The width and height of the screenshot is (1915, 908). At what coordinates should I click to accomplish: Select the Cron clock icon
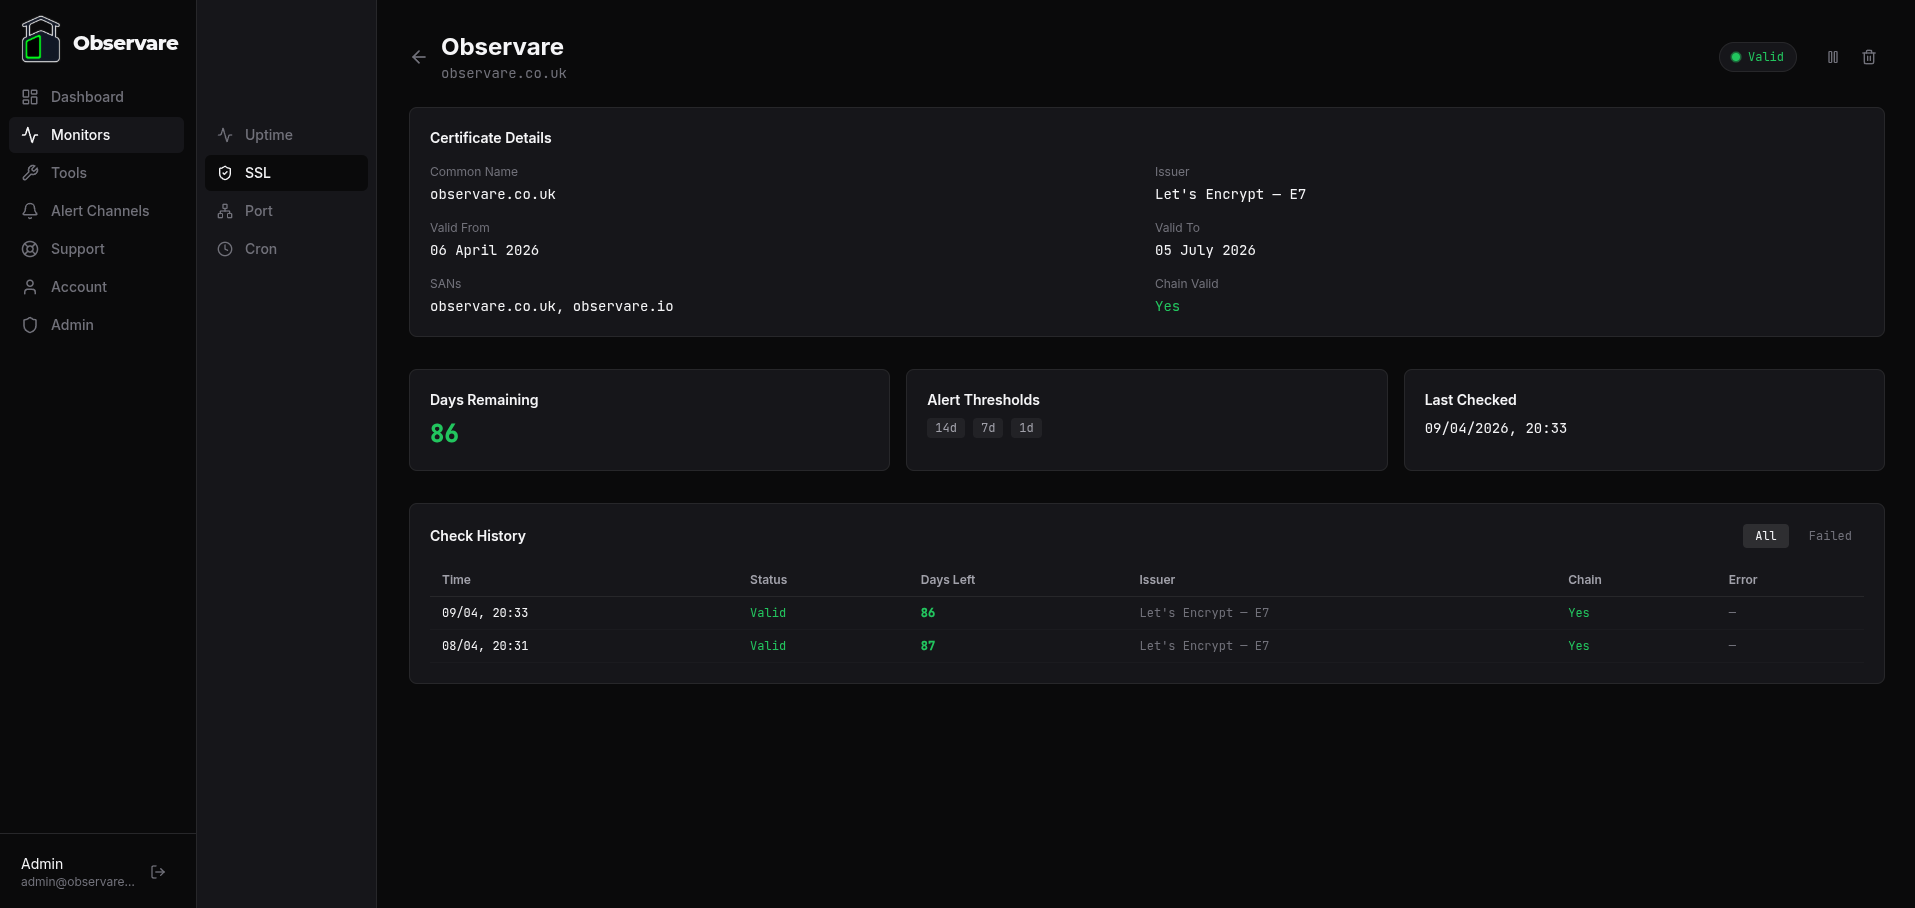point(225,249)
